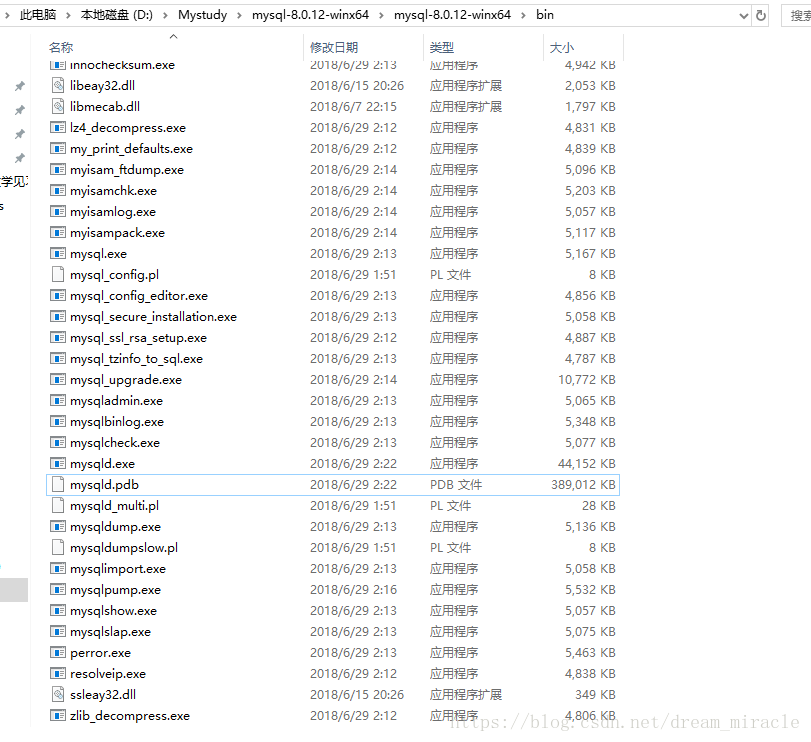Click the search box at top right
811x742 pixels.
[x=797, y=16]
